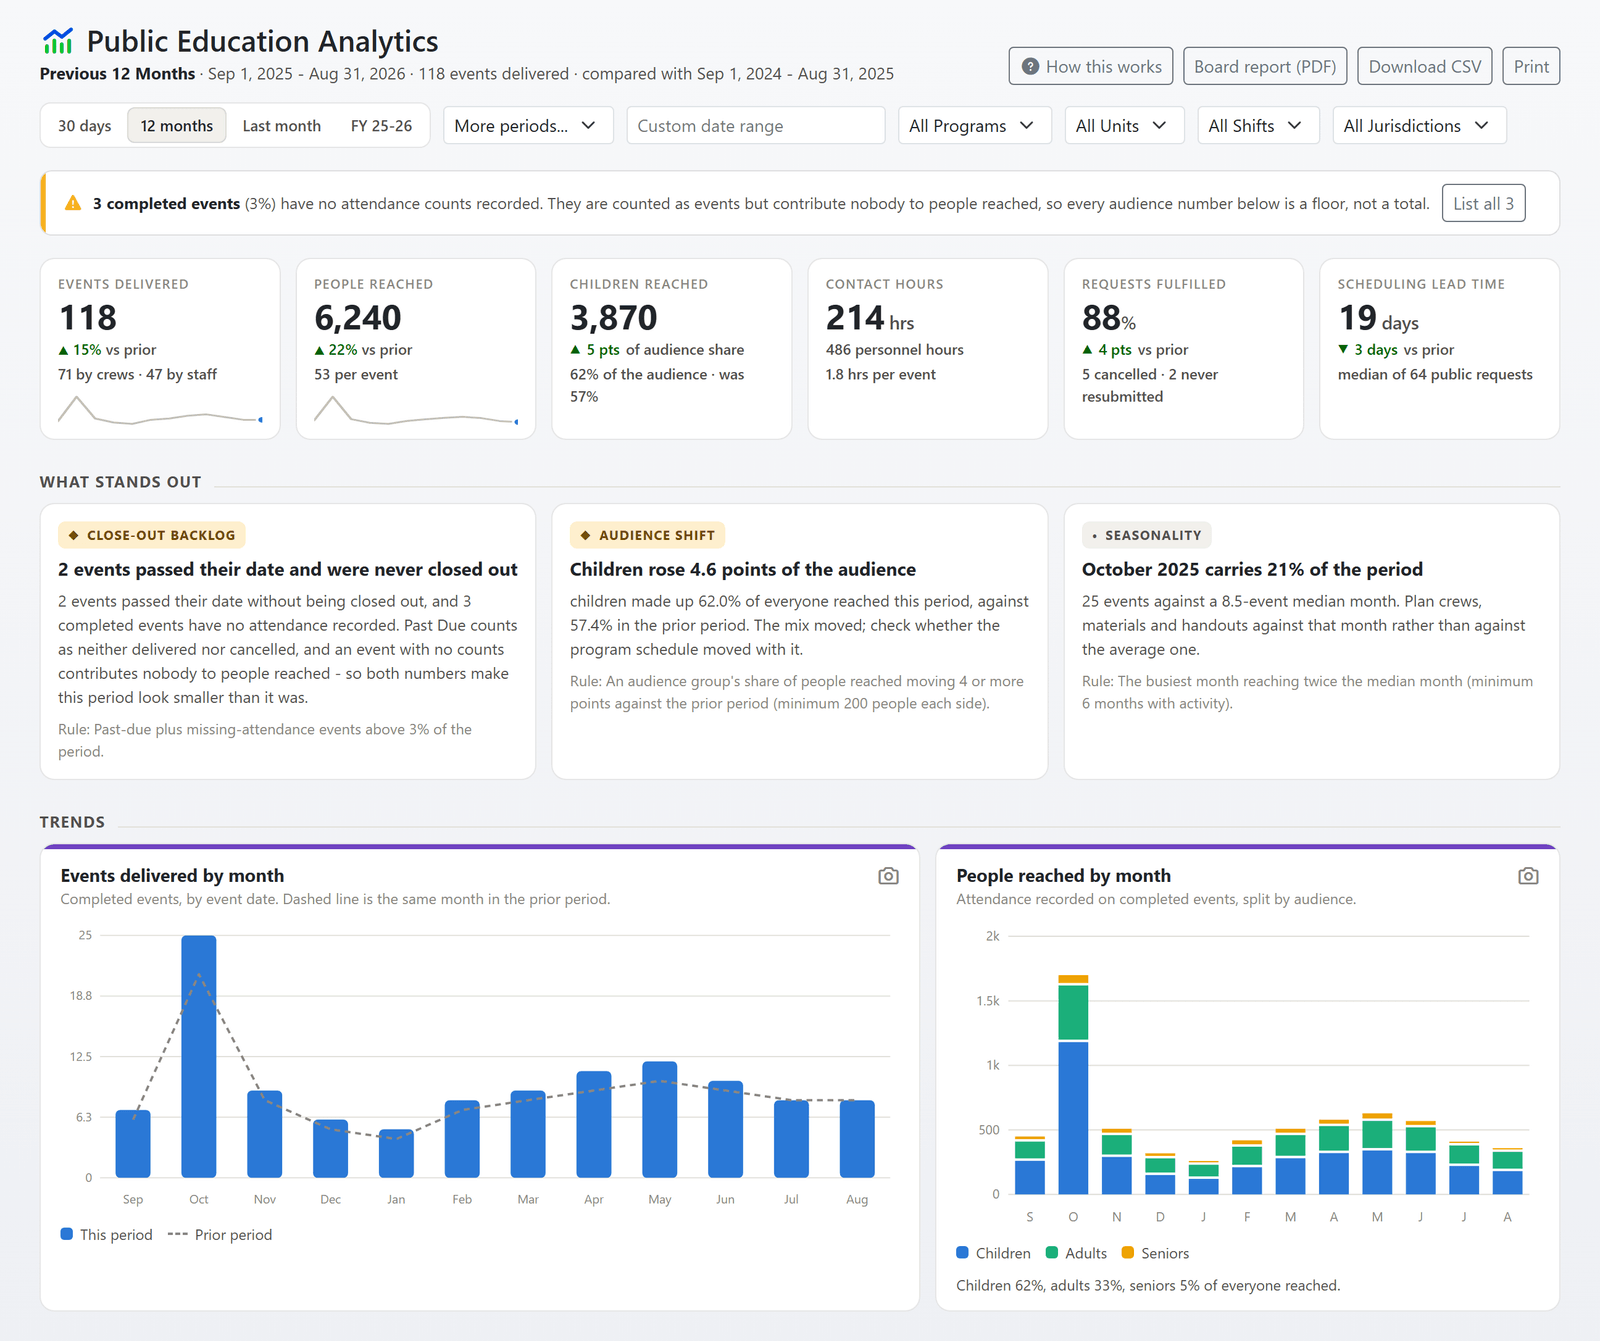Click 'People reached by month' chart title
Screen dimensions: 1600x1341
[1063, 876]
